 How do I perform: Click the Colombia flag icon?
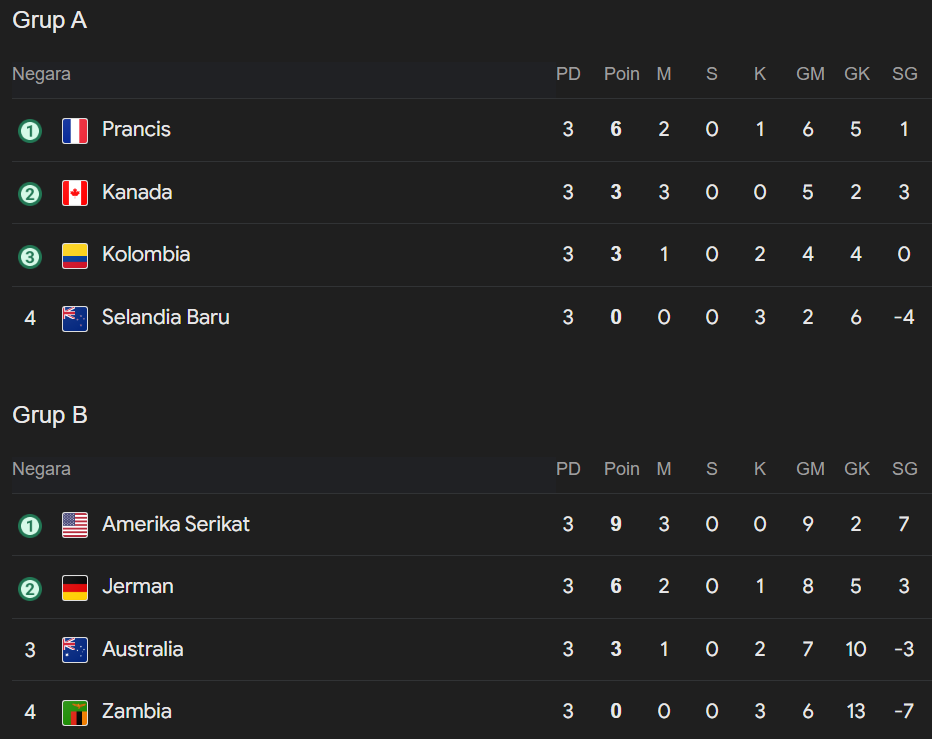point(75,255)
